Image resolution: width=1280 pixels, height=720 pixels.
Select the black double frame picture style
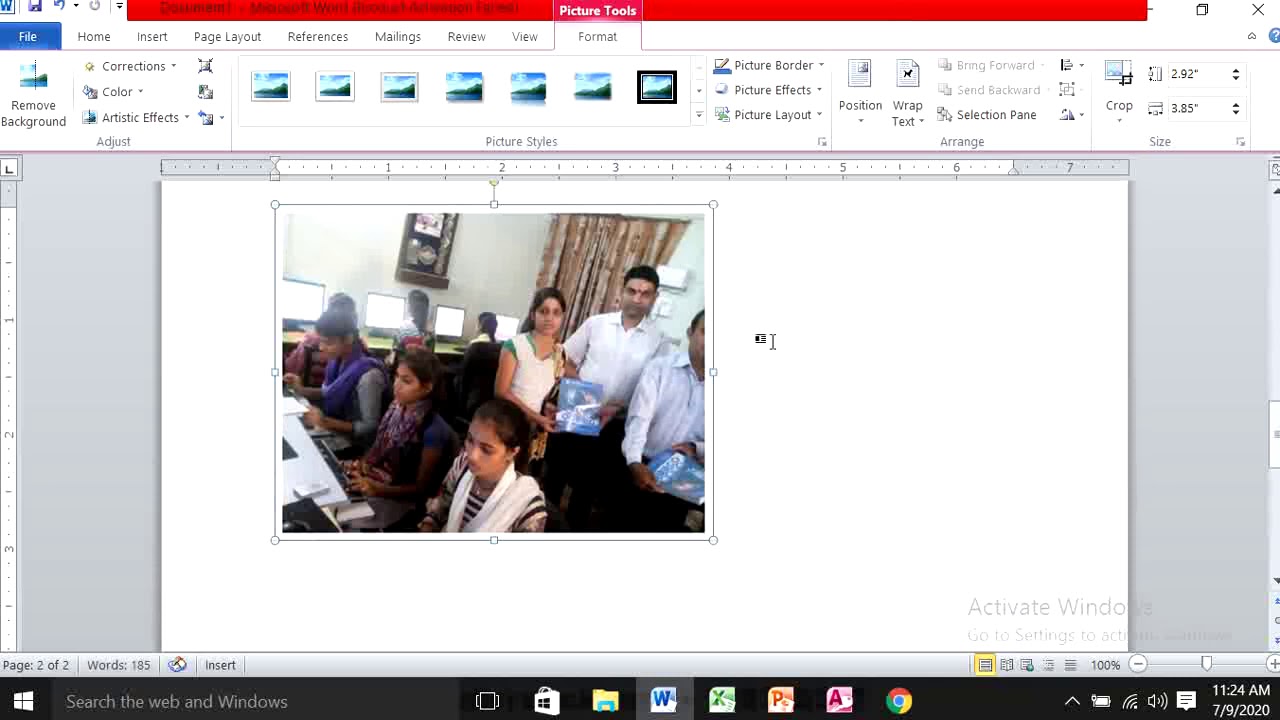tap(657, 88)
